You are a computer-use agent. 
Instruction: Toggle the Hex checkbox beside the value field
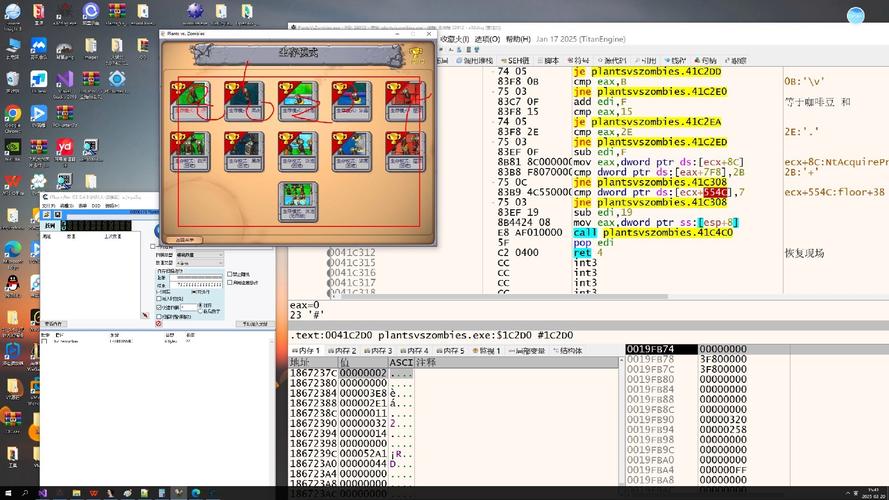click(x=153, y=247)
